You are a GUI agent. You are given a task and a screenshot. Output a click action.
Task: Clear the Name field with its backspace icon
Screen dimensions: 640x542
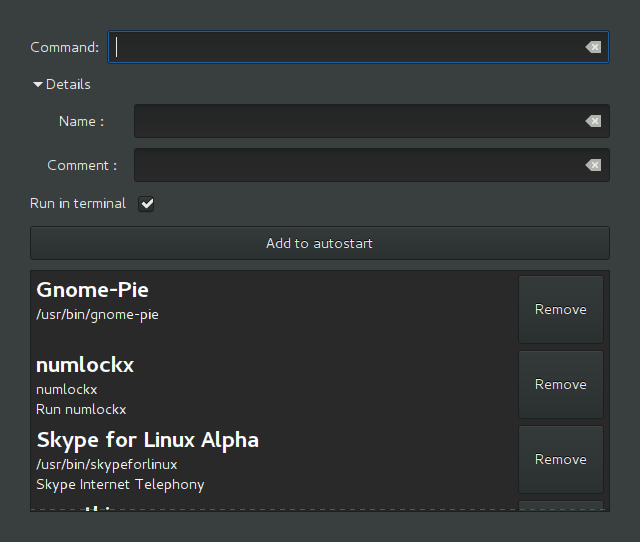(x=593, y=121)
